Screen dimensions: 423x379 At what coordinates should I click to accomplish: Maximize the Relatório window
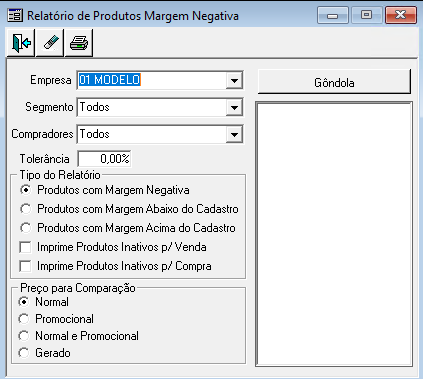[x=367, y=15]
